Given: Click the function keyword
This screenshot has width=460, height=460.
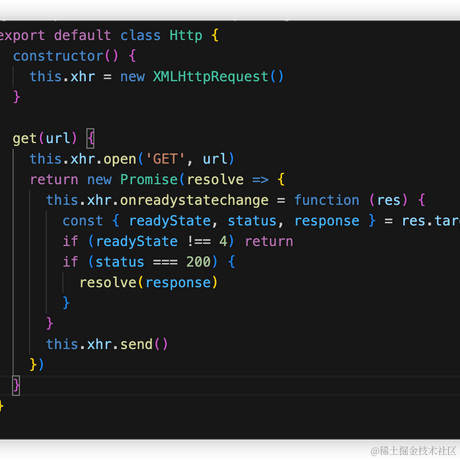Looking at the screenshot, I should tap(327, 200).
